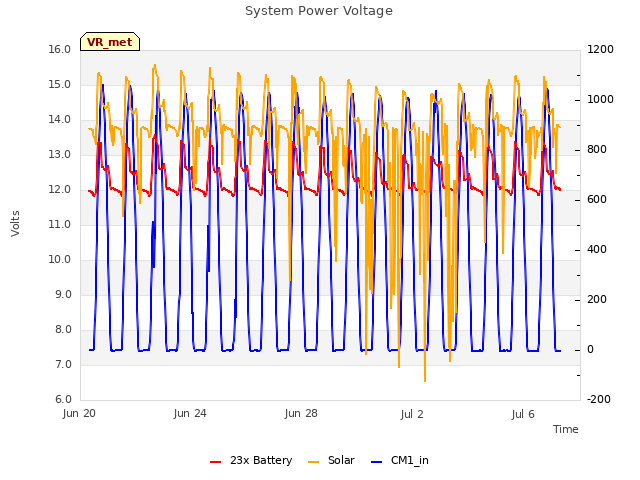Image resolution: width=640 pixels, height=480 pixels.
Task: Click the 200 right axis value
Action: (x=597, y=300)
